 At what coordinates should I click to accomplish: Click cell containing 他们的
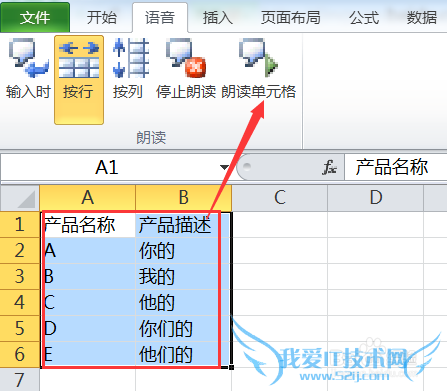pos(184,354)
